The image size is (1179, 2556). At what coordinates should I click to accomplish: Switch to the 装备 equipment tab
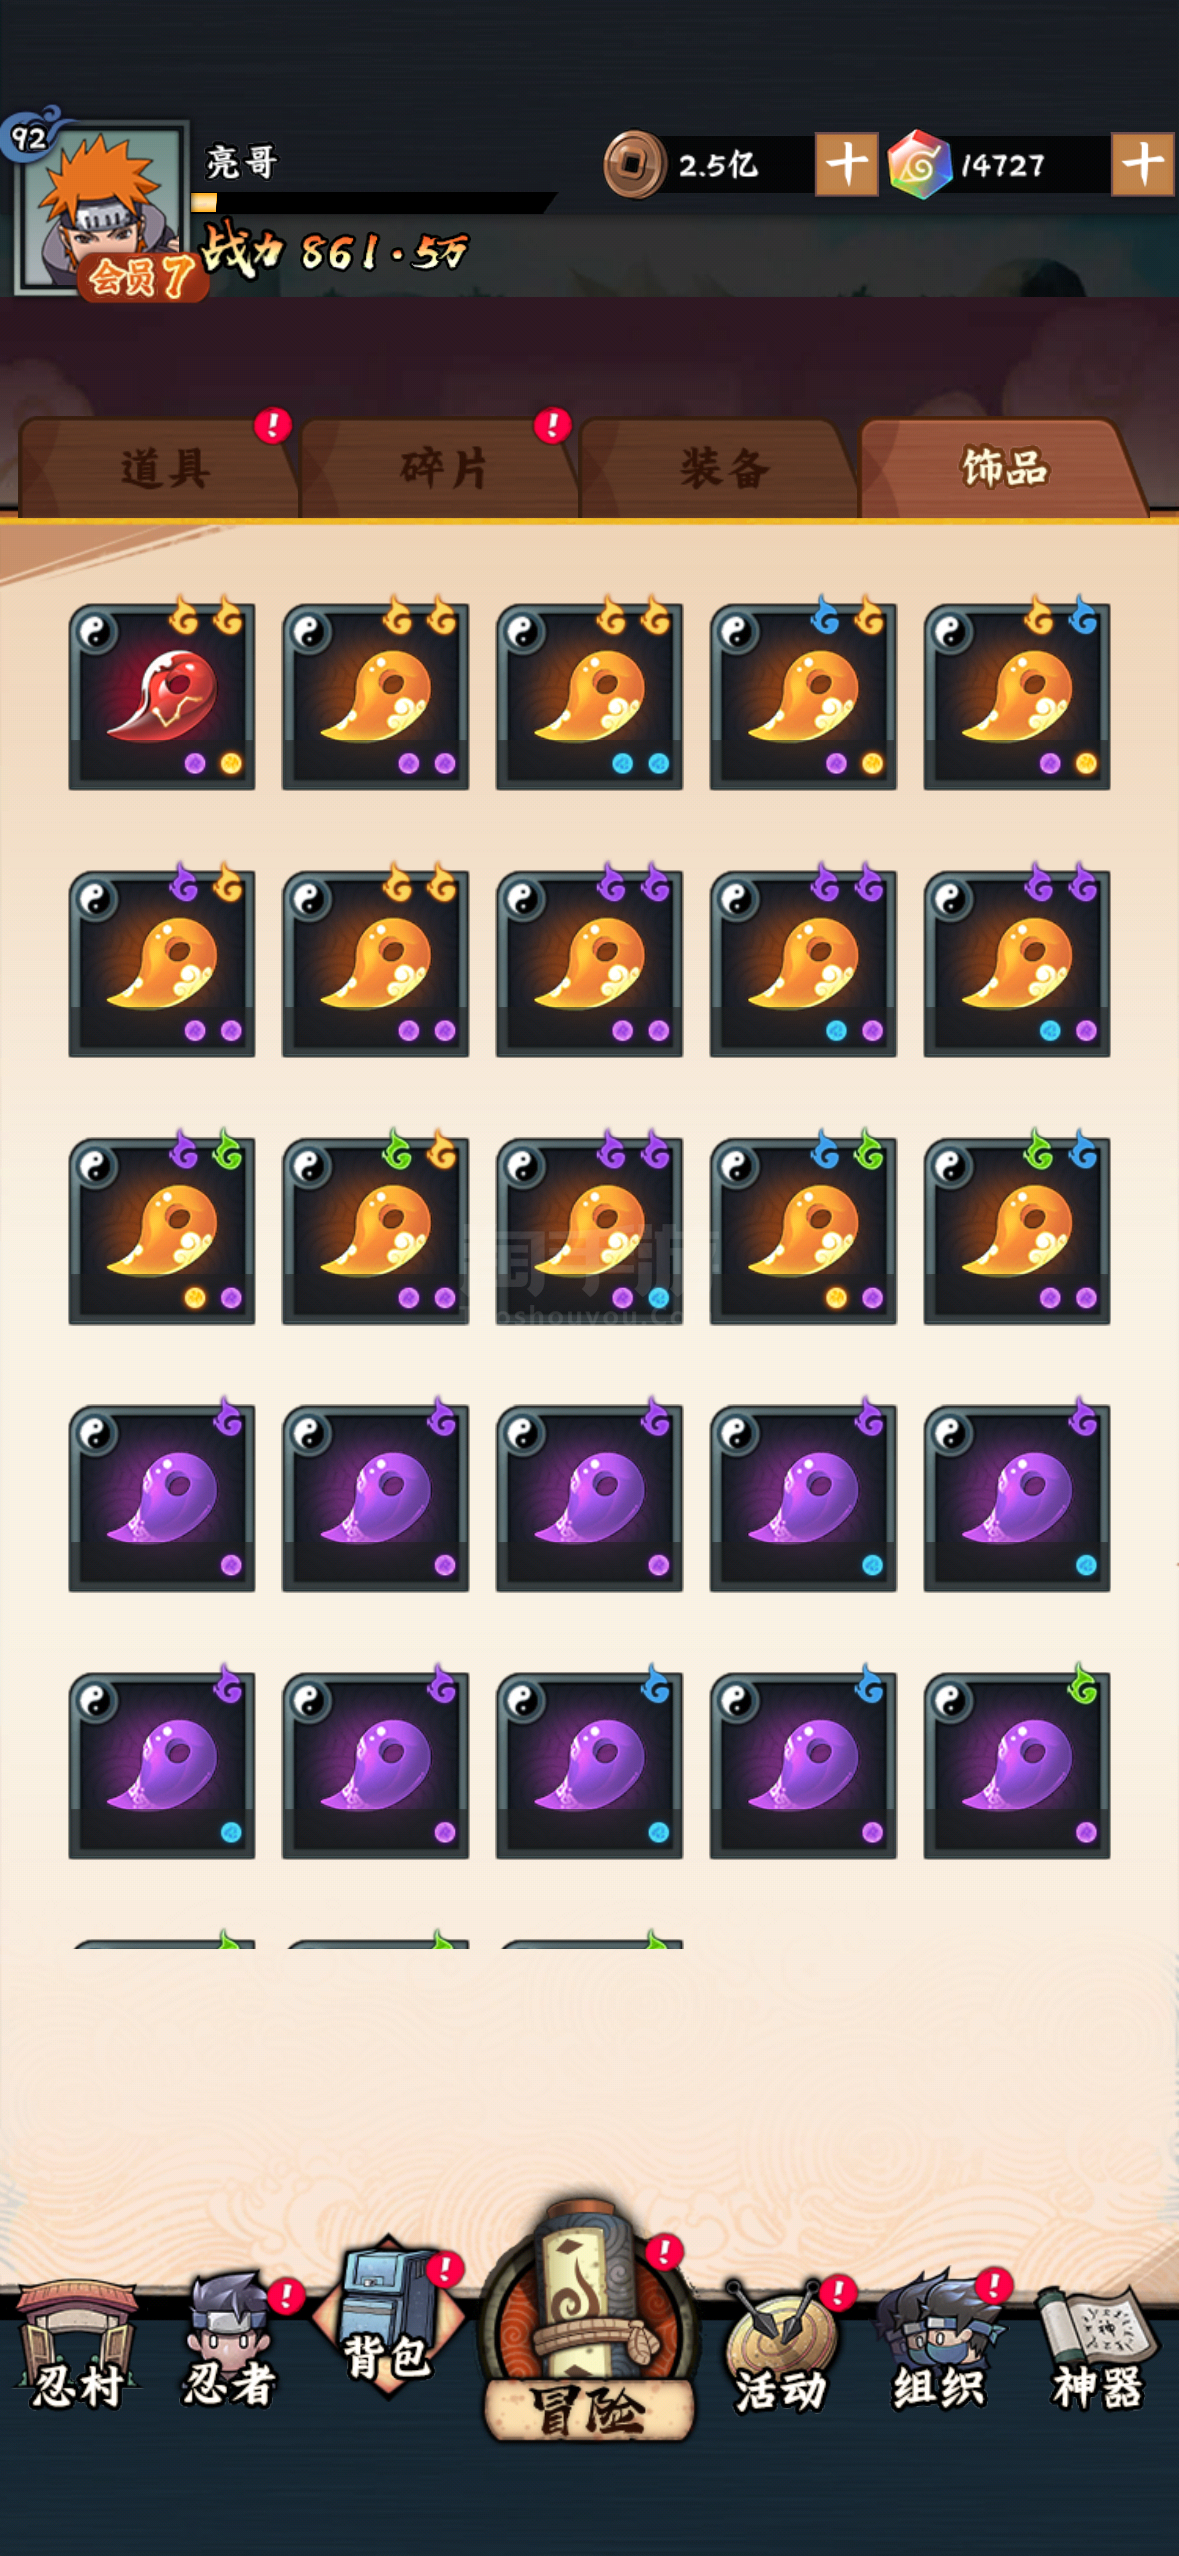coord(722,467)
